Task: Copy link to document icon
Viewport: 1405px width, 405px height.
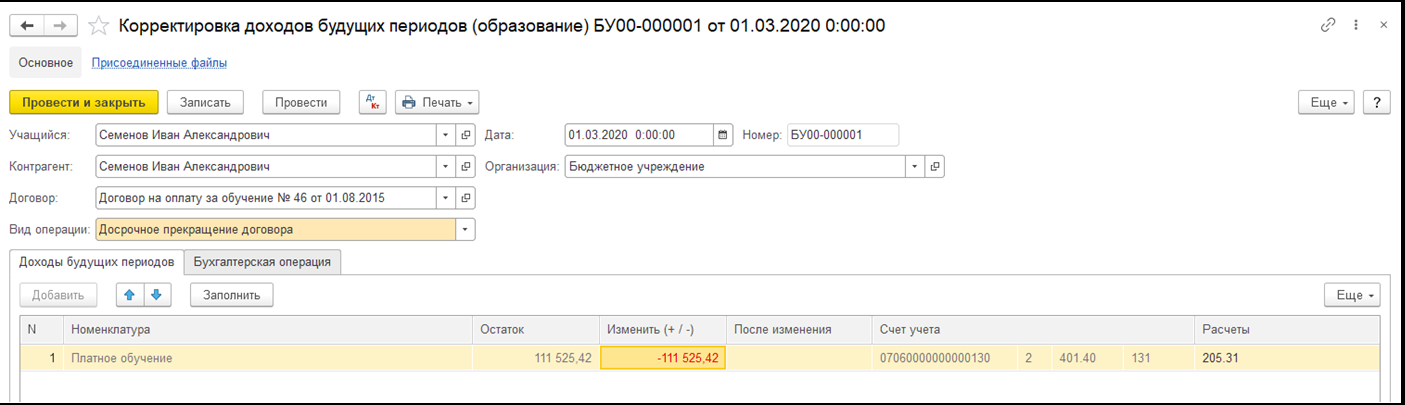Action: click(x=1329, y=26)
